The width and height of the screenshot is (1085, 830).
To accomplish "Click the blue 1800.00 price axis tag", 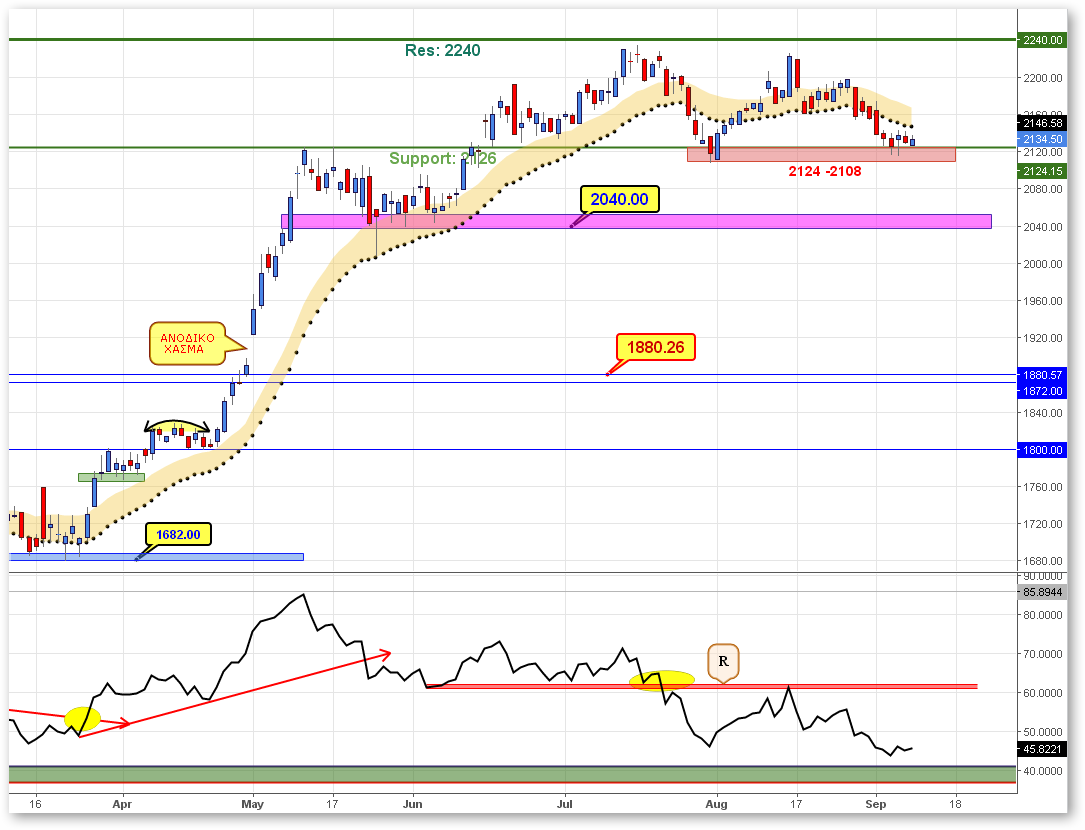I will click(1041, 450).
